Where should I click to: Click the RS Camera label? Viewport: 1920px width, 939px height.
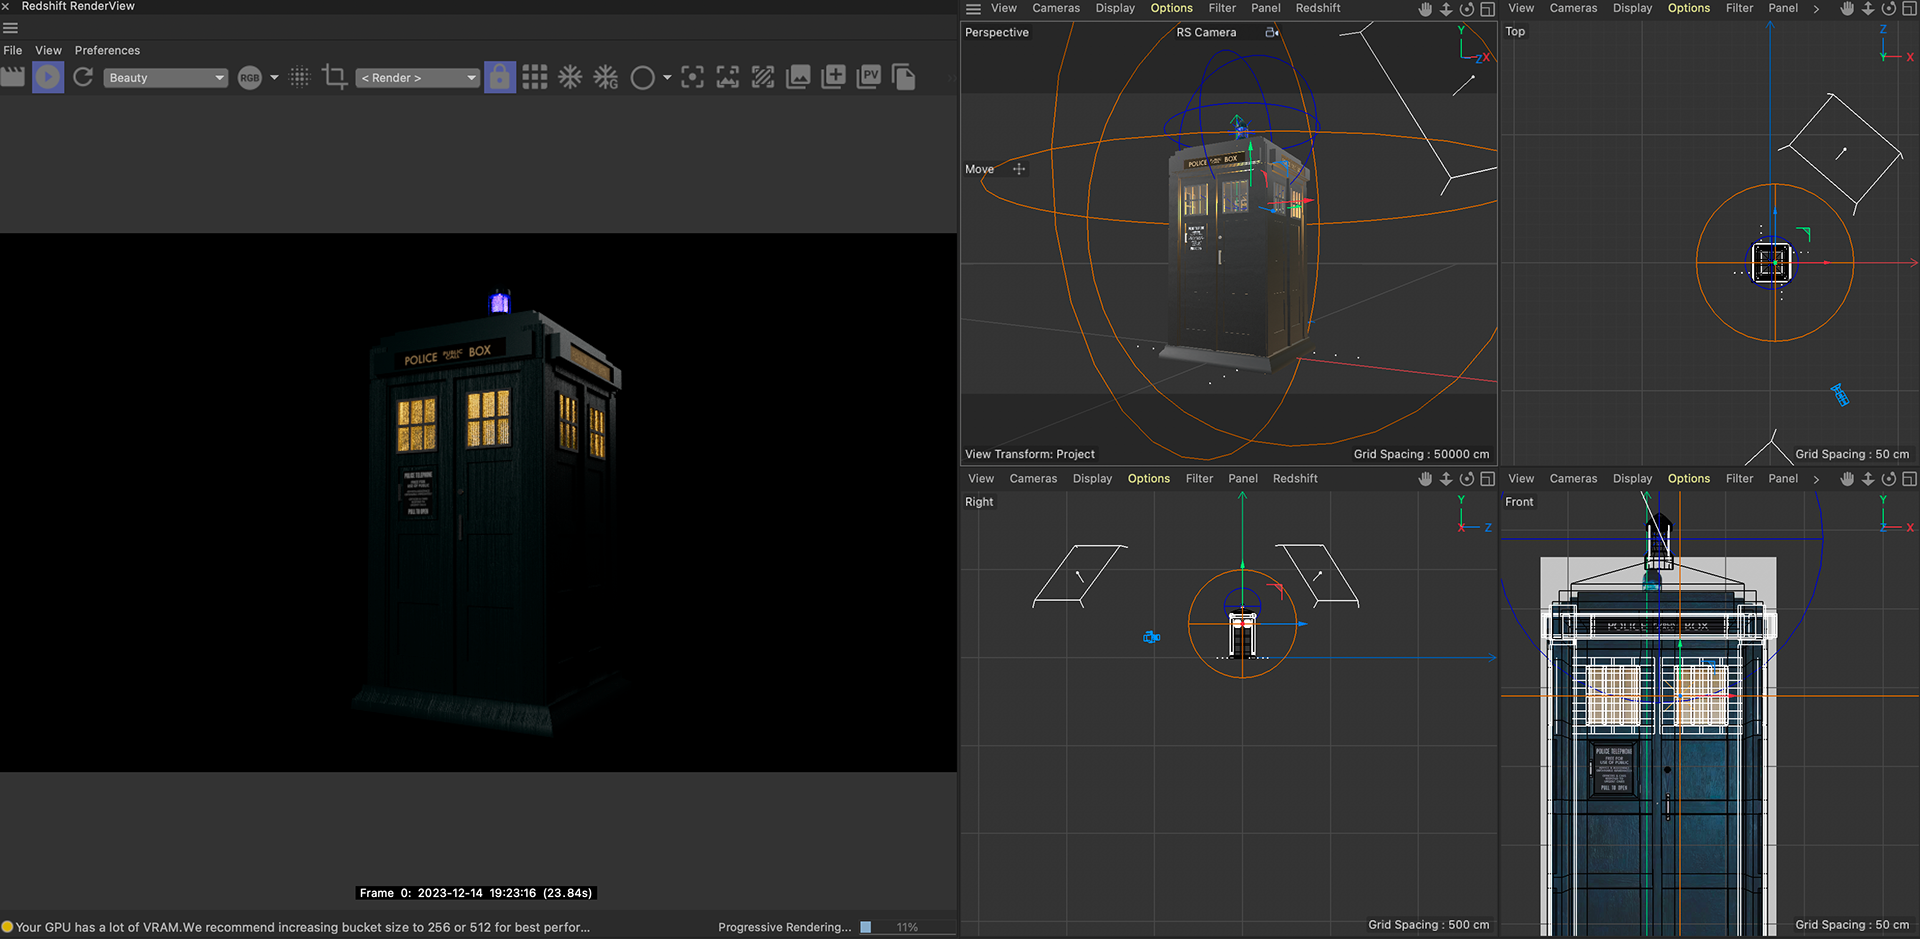[x=1206, y=32]
